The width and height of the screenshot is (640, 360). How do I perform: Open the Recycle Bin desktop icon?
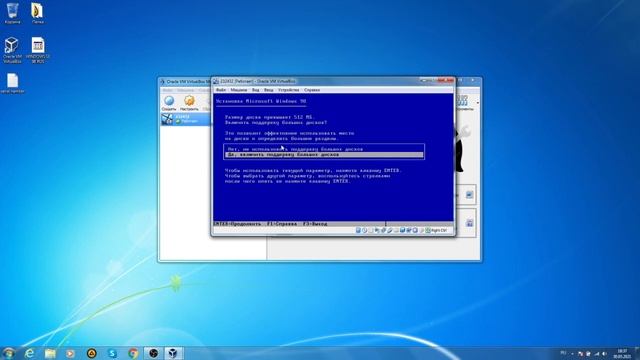tap(13, 12)
